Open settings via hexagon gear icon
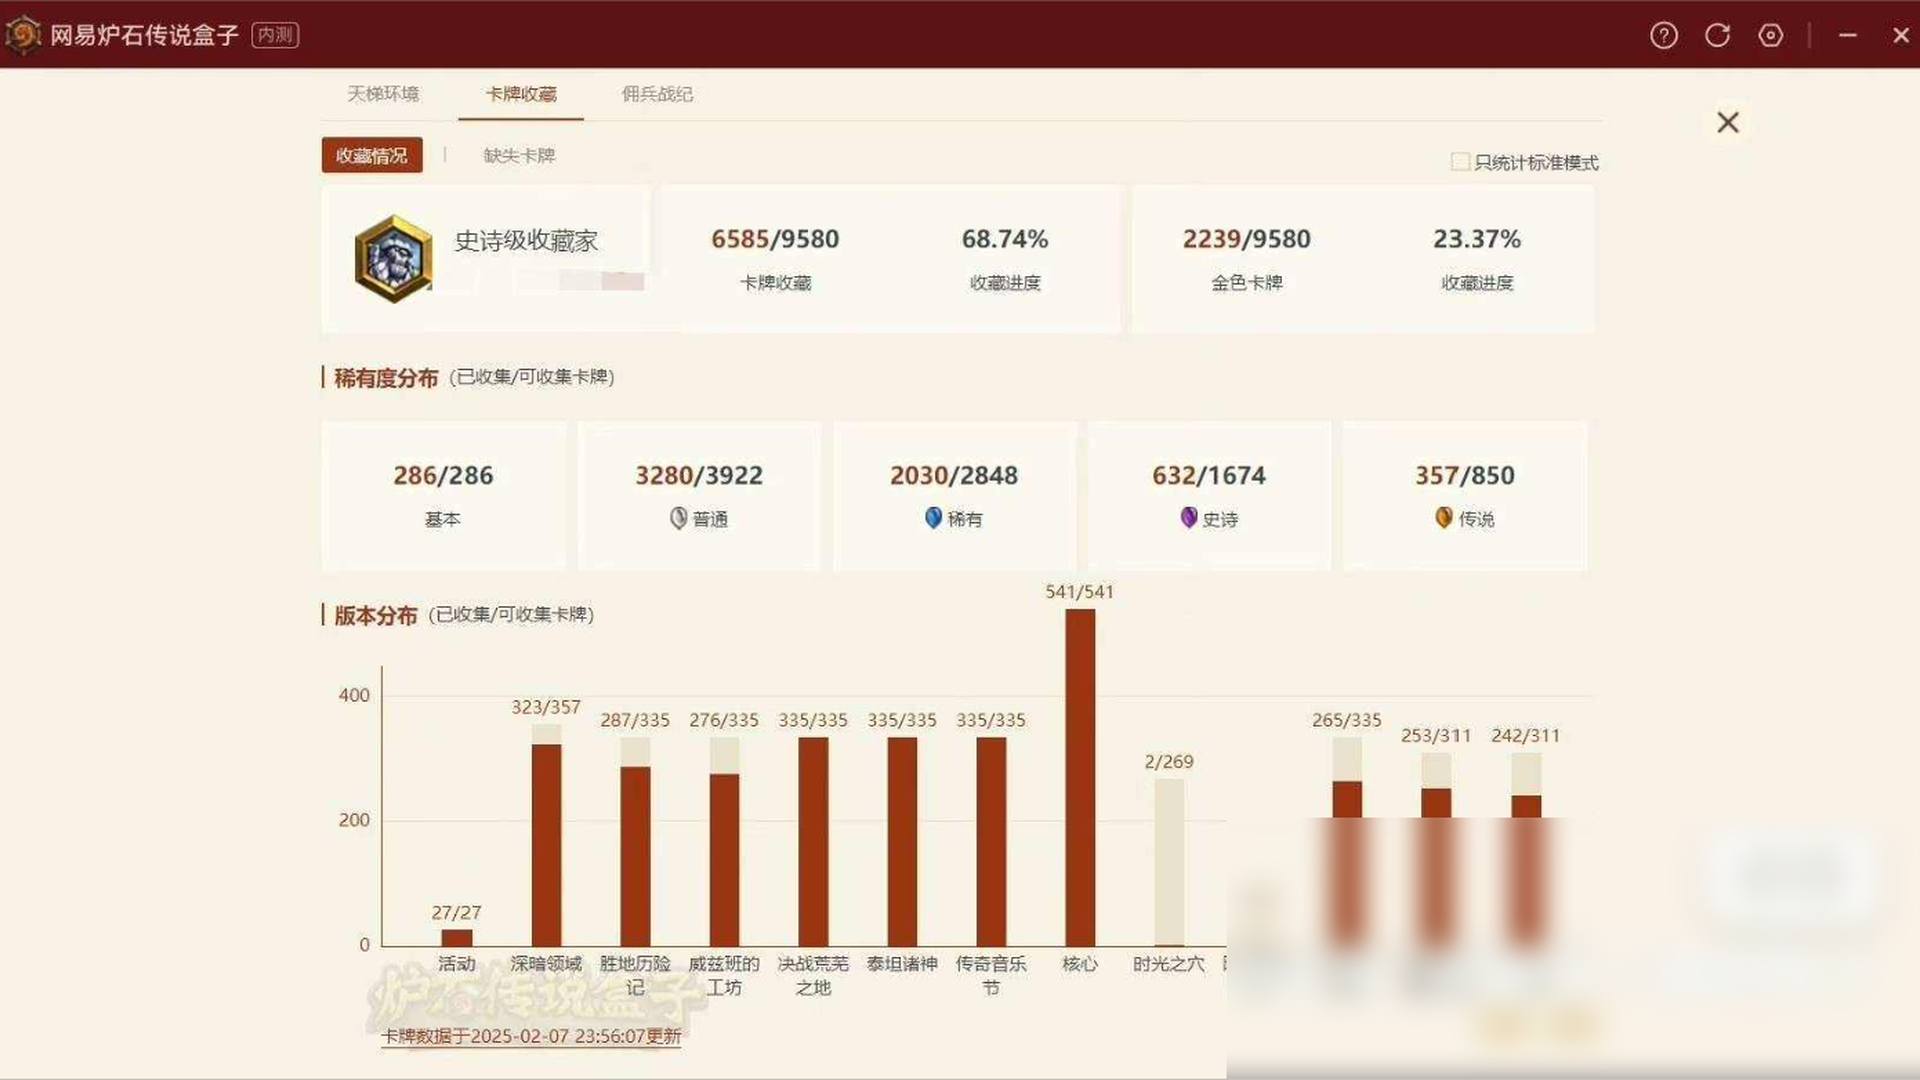1920x1080 pixels. [1770, 36]
